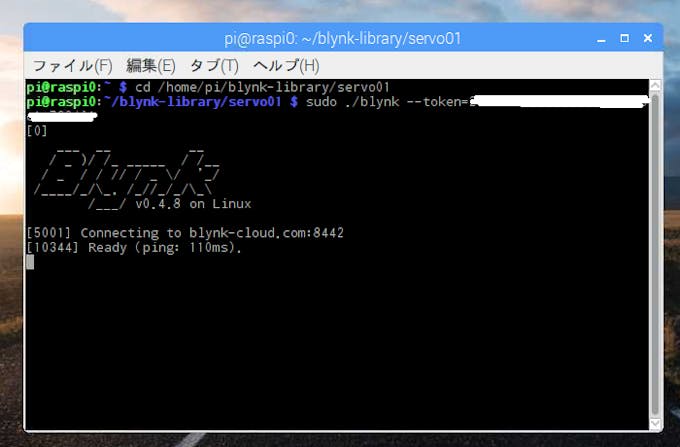Viewport: 680px width, 447px height.
Task: Click the scrollbar up arrow
Action: (x=655, y=85)
